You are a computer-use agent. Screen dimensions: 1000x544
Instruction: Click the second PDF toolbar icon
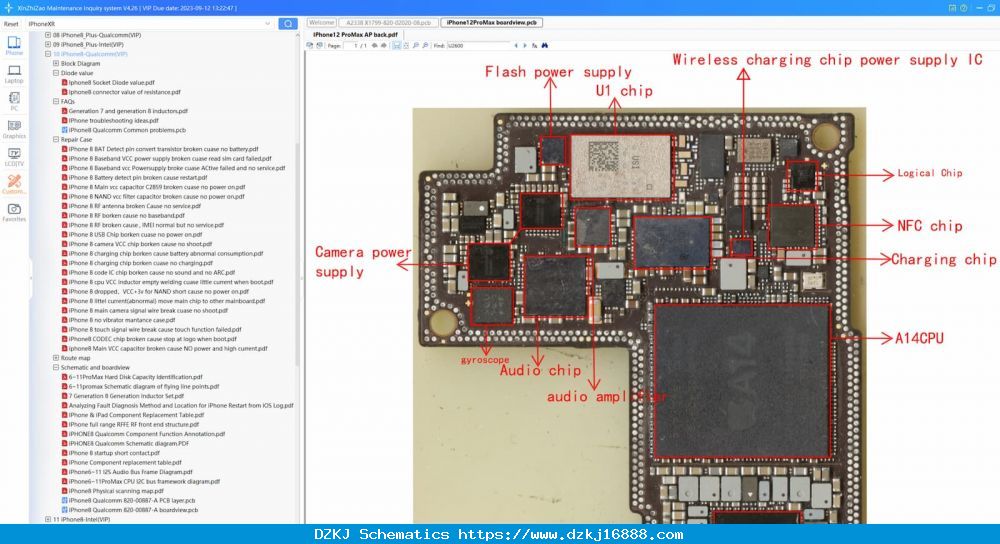tap(320, 46)
